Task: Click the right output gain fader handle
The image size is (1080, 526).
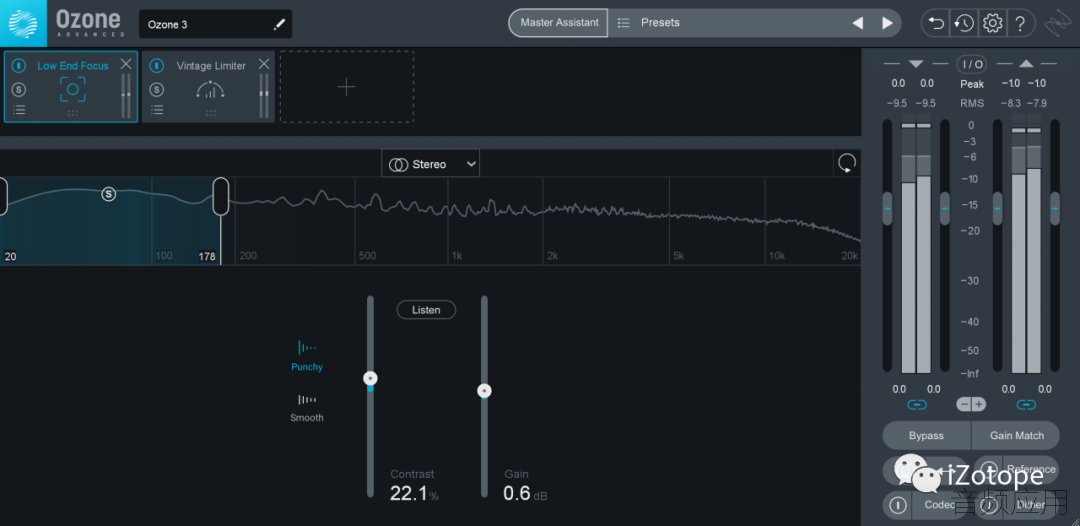Action: 1055,208
